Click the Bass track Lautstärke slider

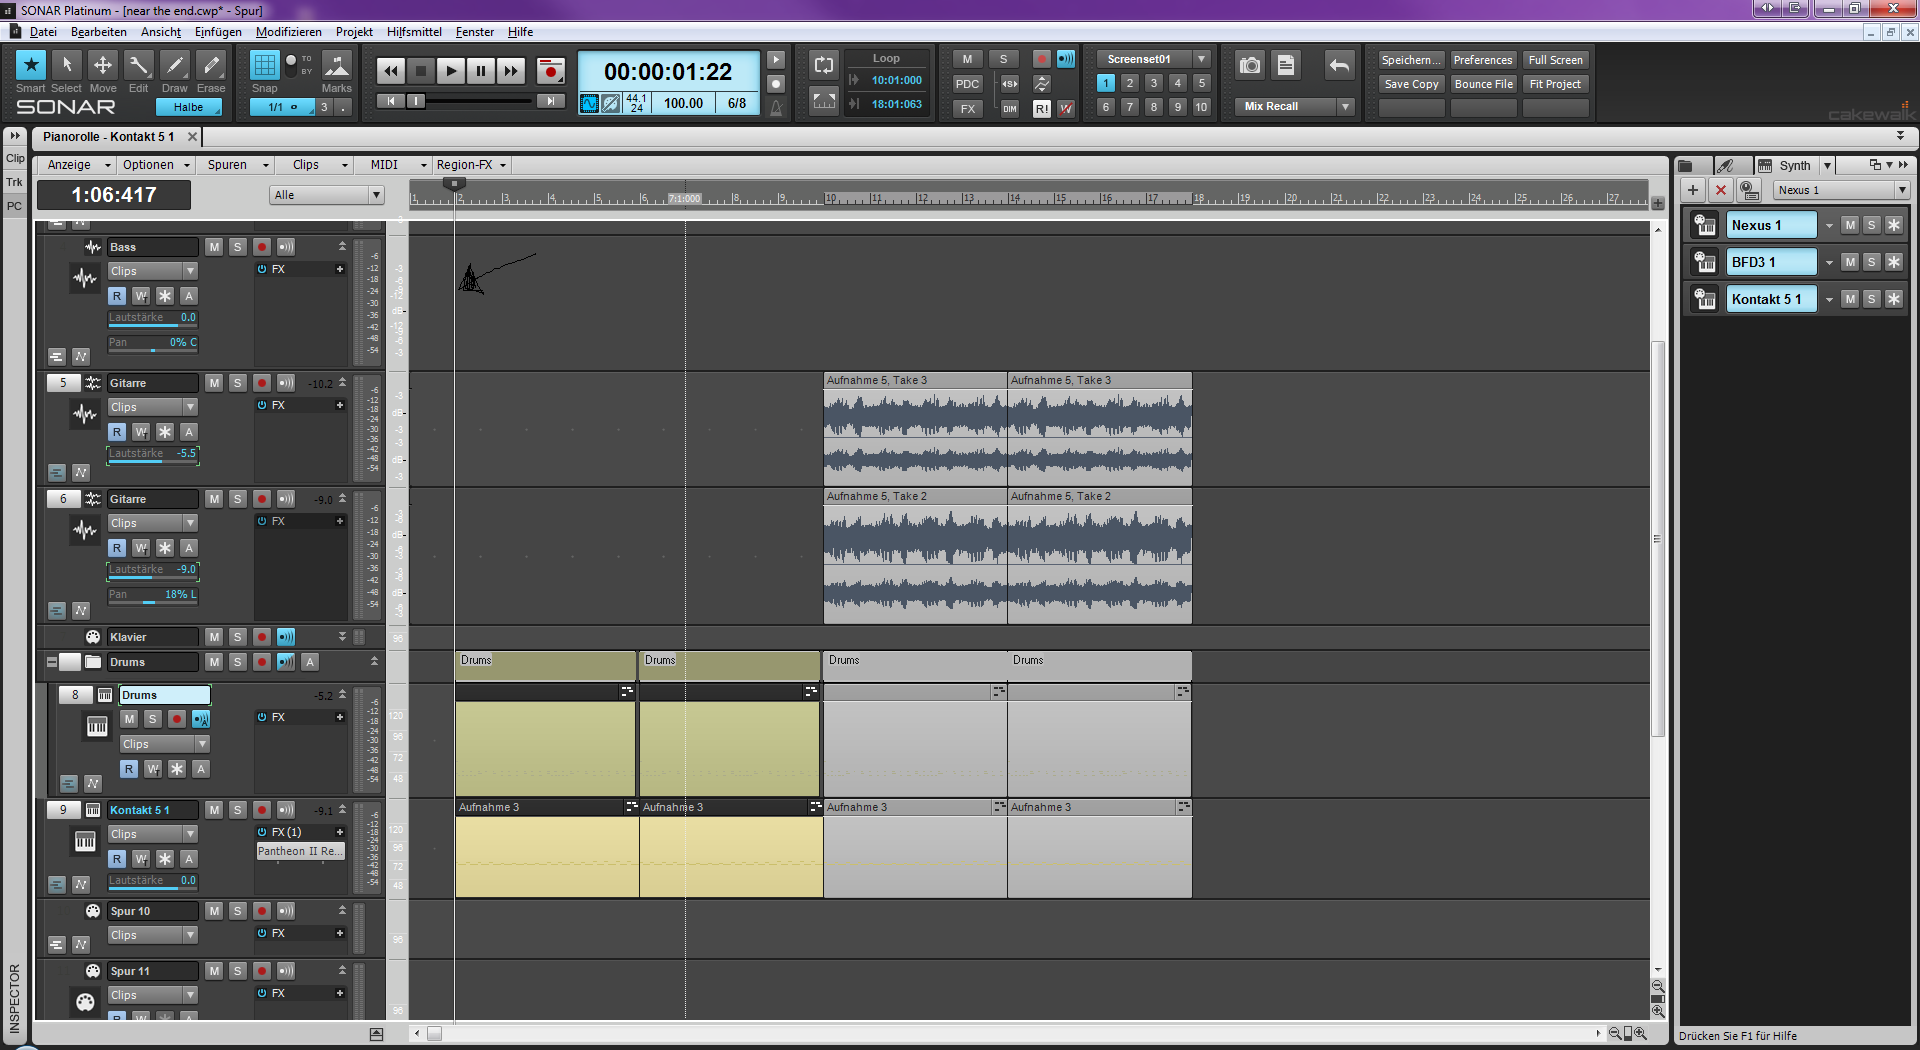(x=153, y=318)
